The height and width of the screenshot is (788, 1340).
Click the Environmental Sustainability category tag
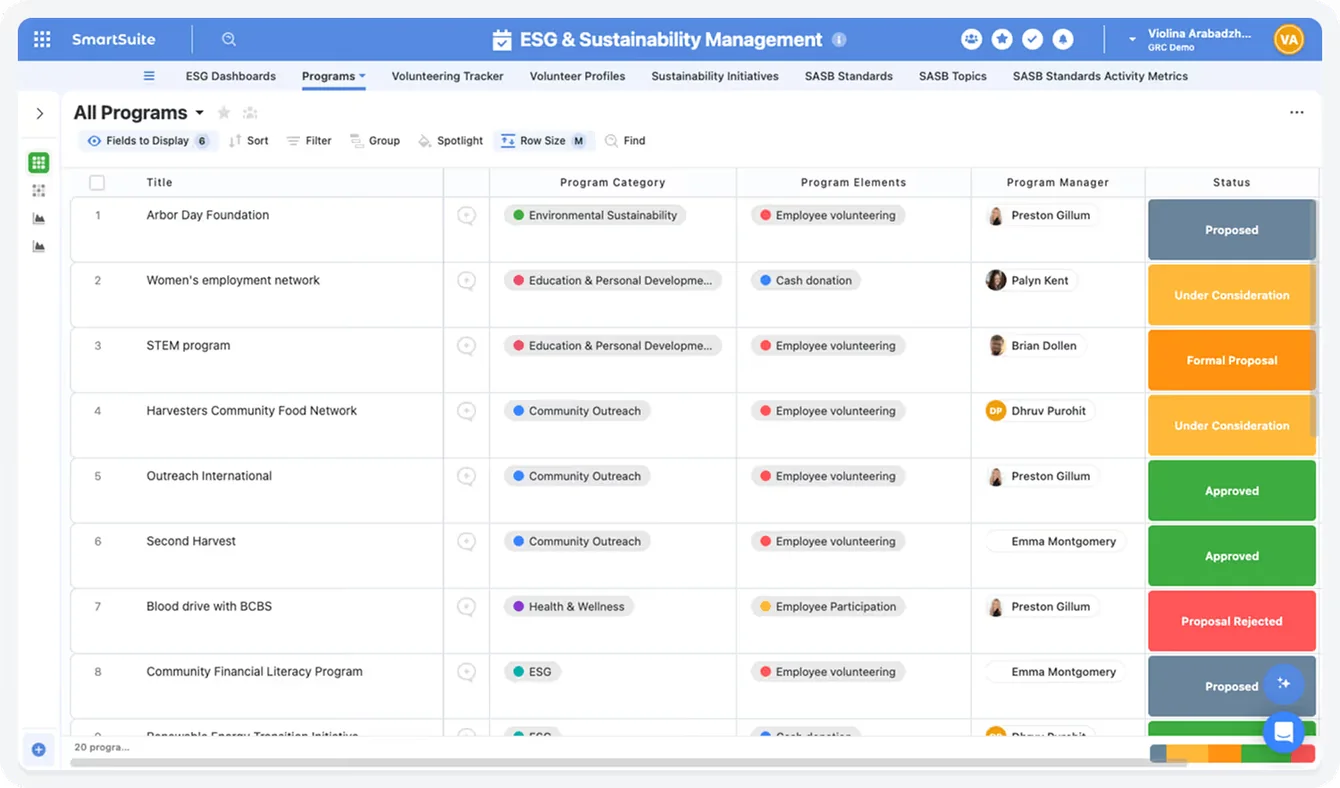[x=595, y=215]
